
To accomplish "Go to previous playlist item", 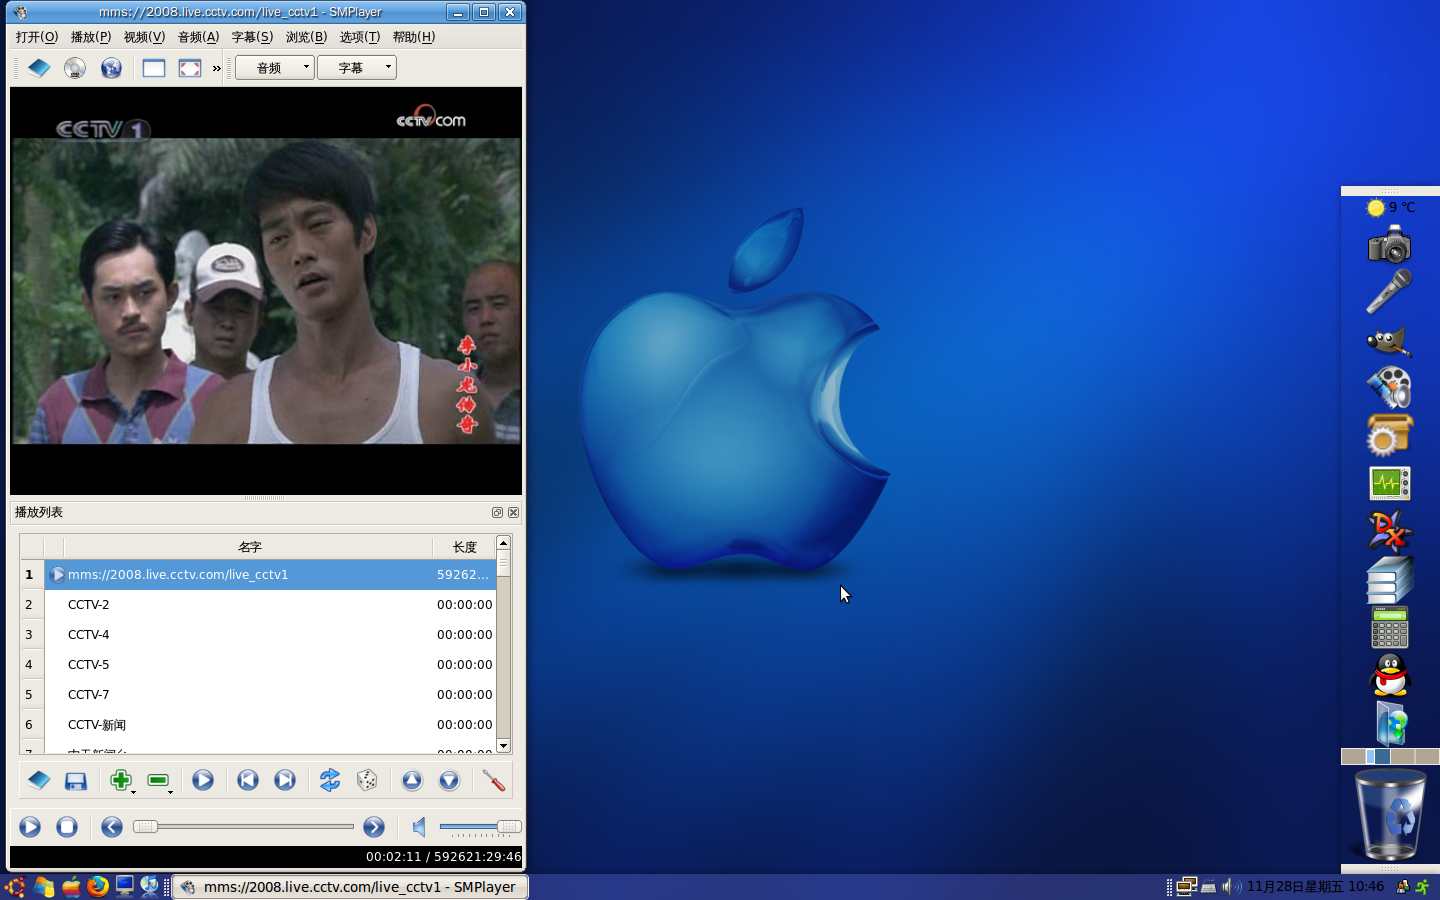I will (x=248, y=780).
